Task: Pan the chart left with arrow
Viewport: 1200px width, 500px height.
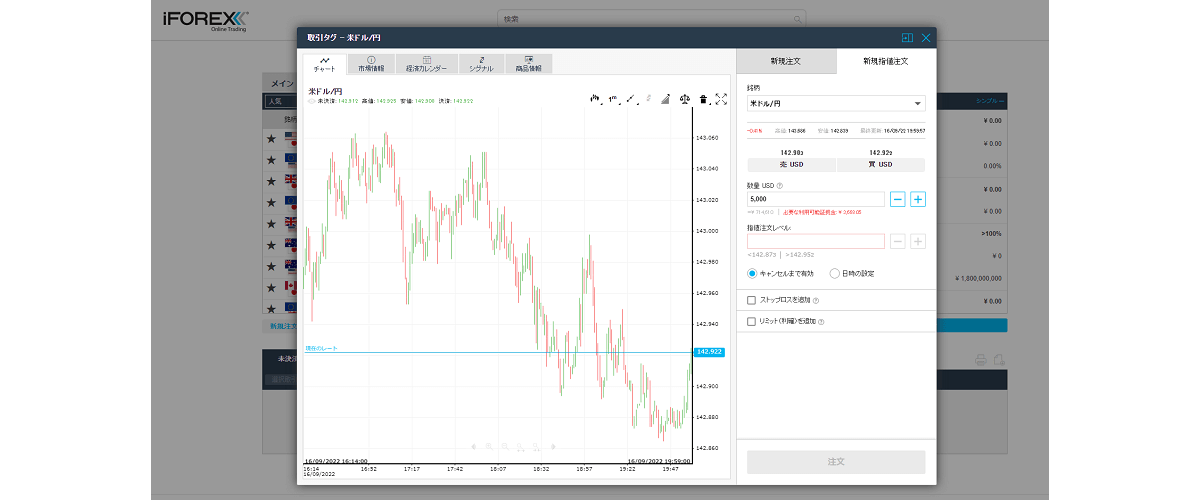Action: pos(474,446)
